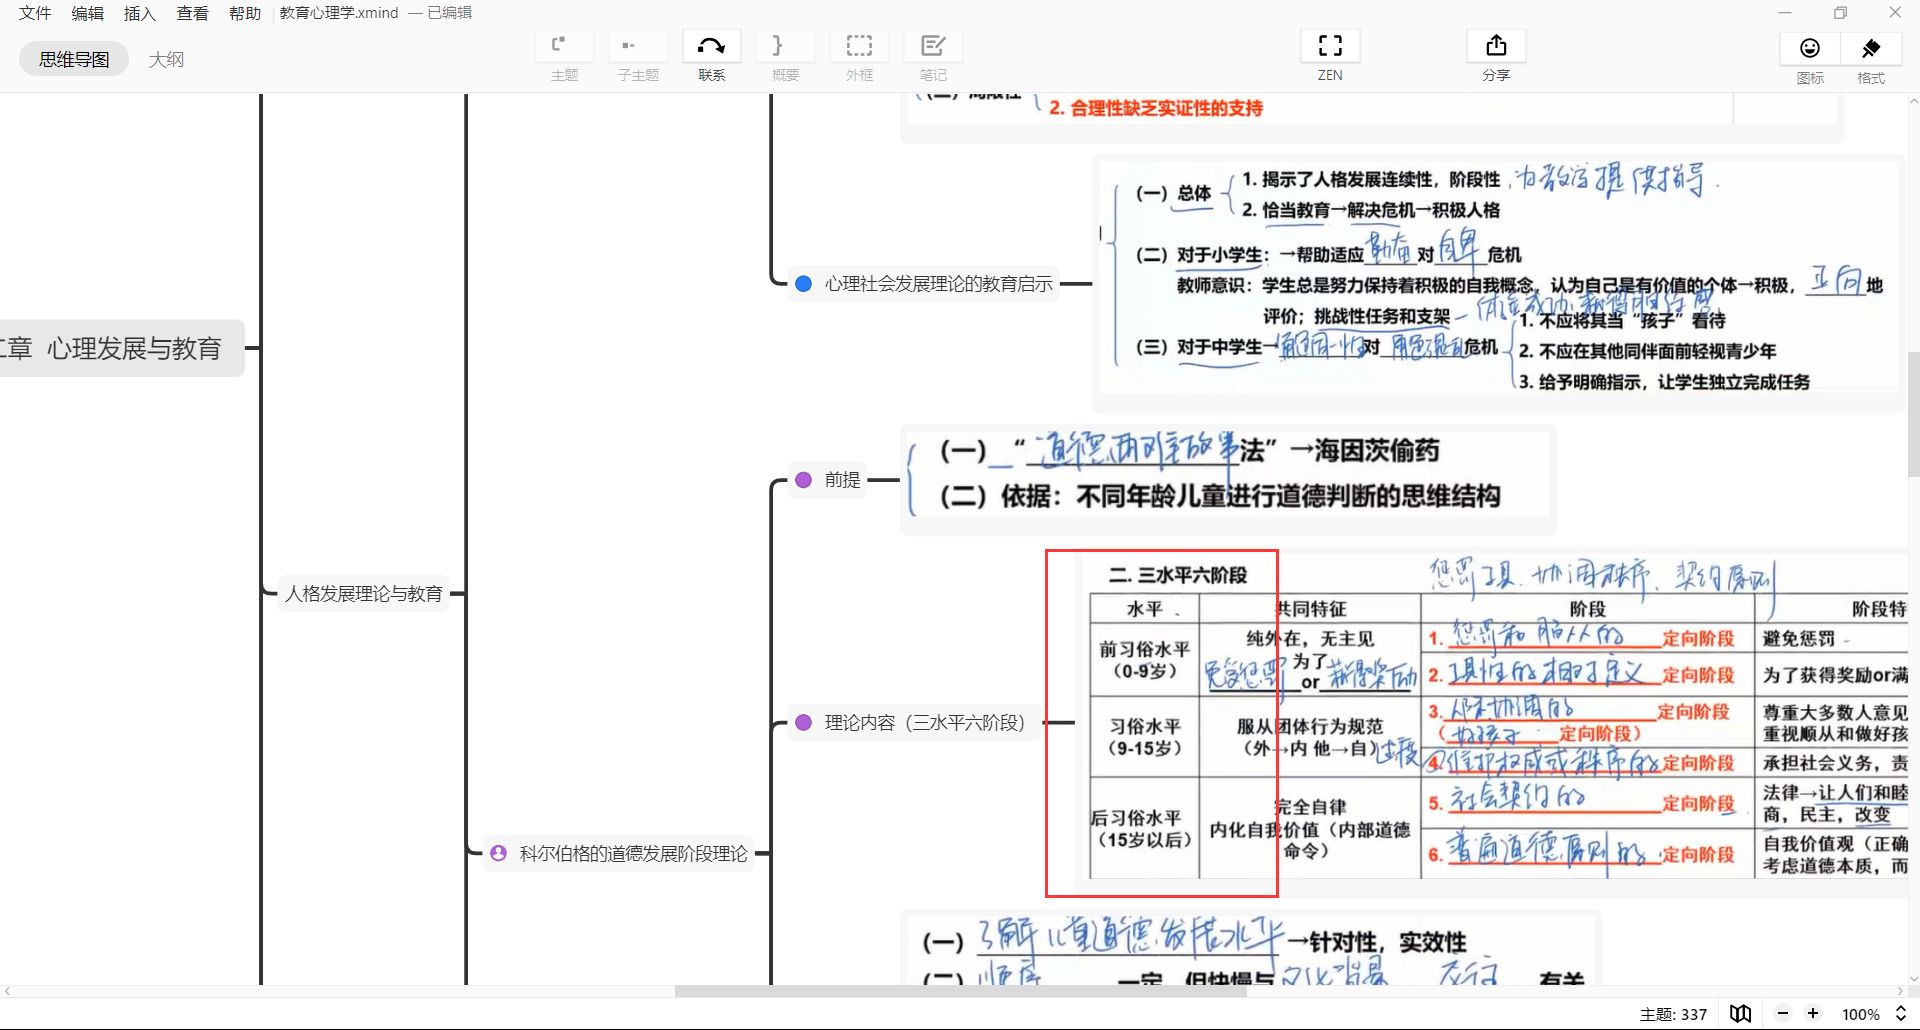Click the horizontal scrollbar thumb

coord(960,992)
